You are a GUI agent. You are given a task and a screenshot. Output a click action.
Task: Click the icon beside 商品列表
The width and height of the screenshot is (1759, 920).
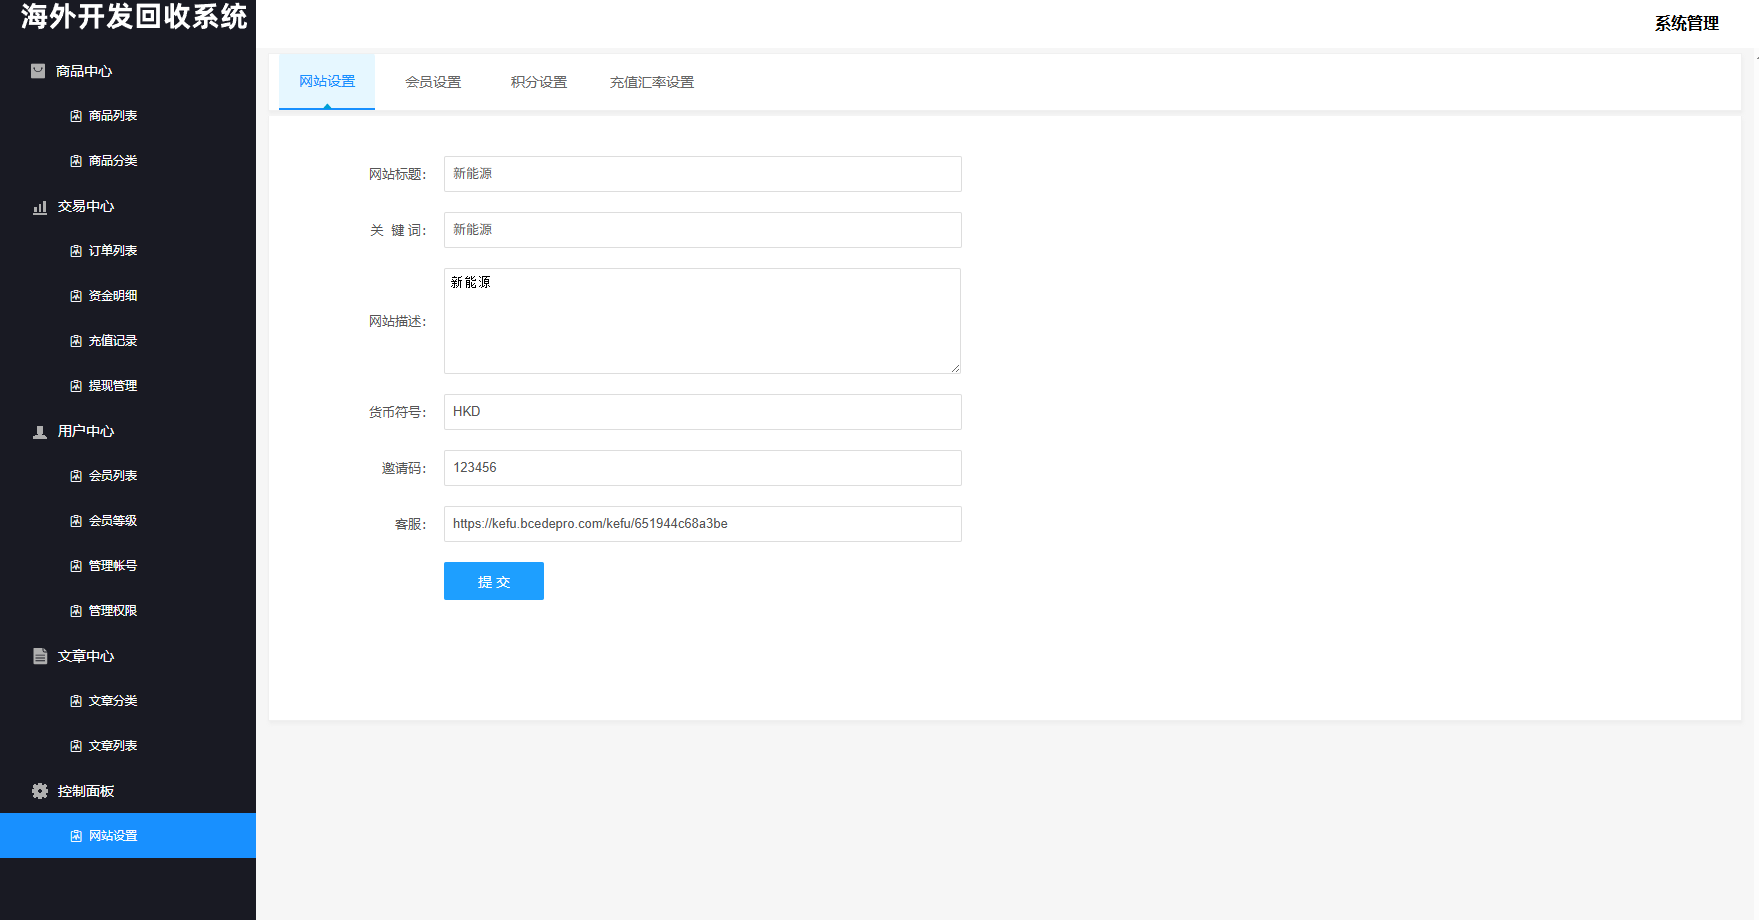click(74, 115)
